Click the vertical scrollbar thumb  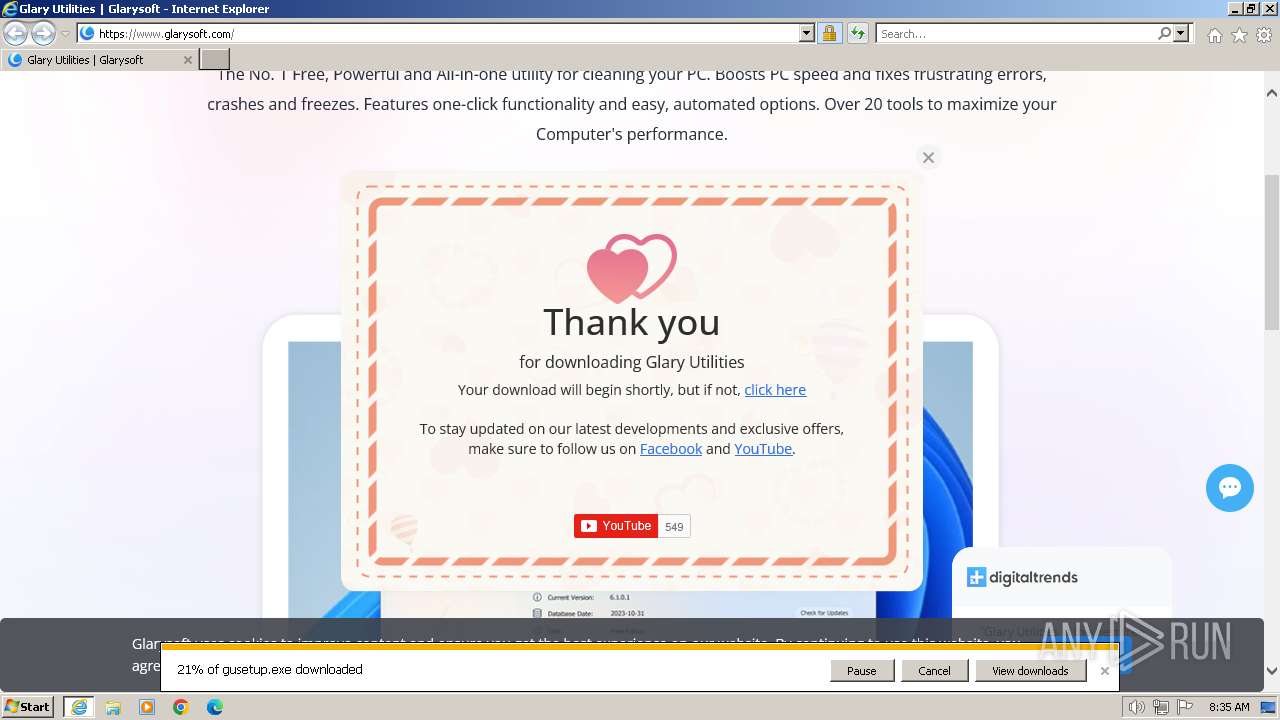(x=1272, y=251)
